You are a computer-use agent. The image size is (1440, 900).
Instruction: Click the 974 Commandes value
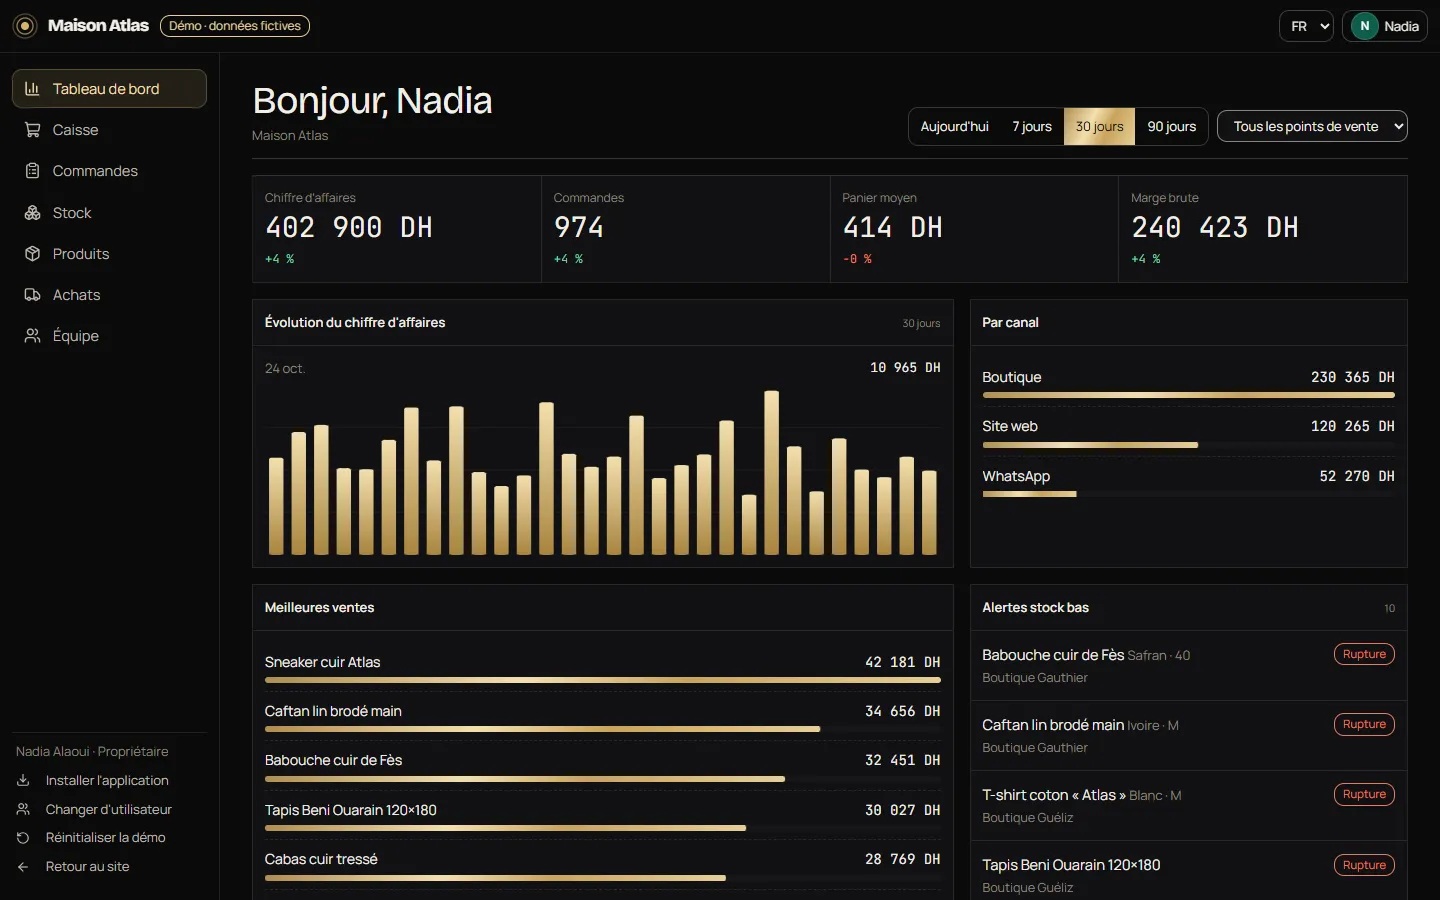(579, 228)
